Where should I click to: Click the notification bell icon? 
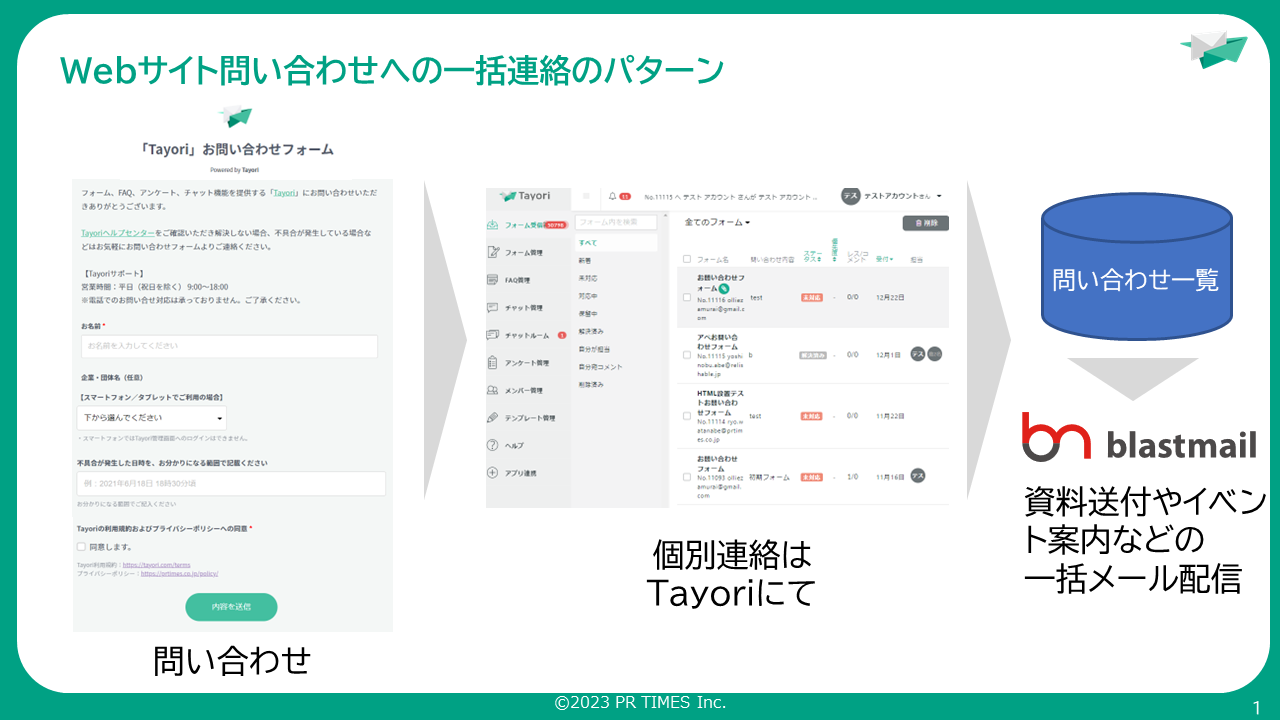point(613,196)
